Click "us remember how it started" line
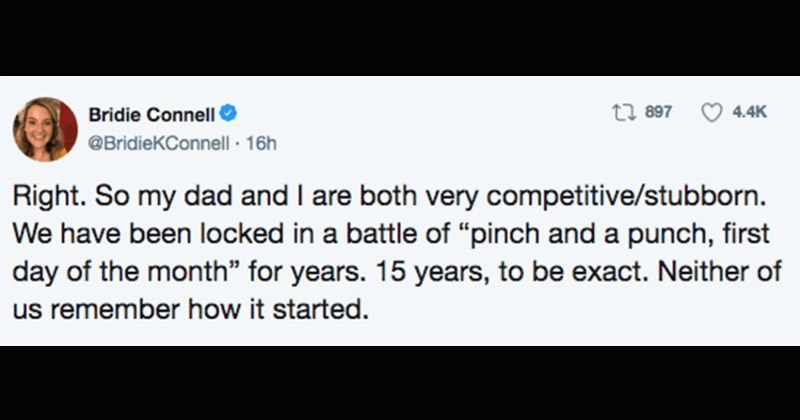Screen dimensions: 800x420 point(185,309)
